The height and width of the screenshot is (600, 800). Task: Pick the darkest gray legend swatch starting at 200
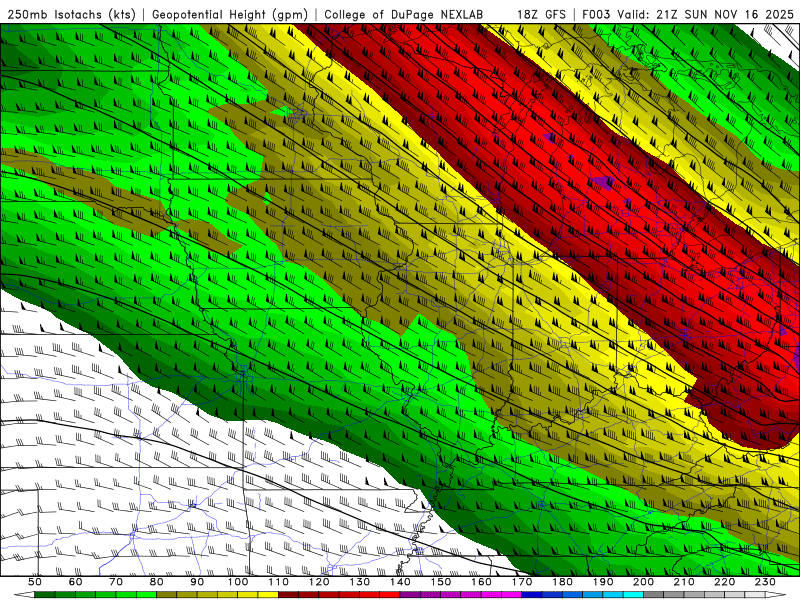654,595
